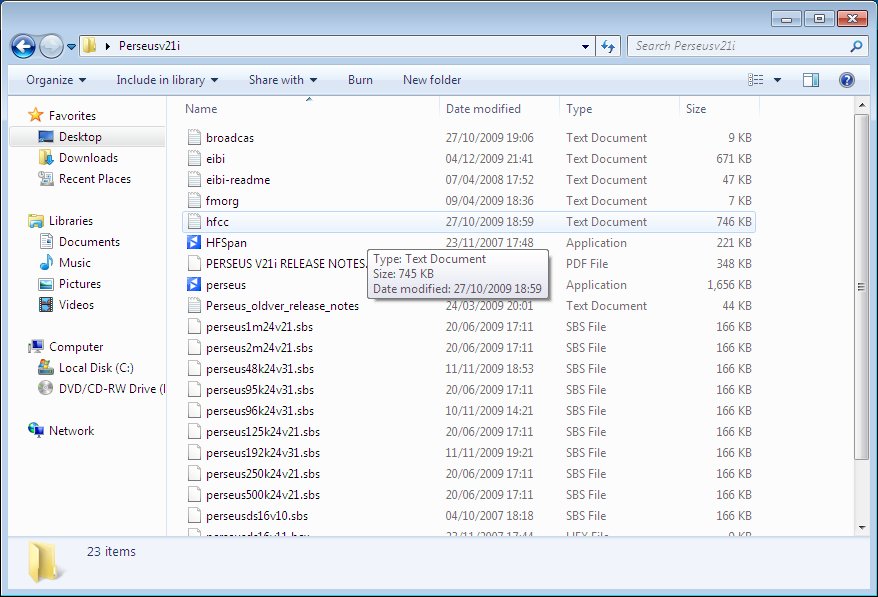Open the Documents library
The image size is (878, 597).
(x=89, y=242)
